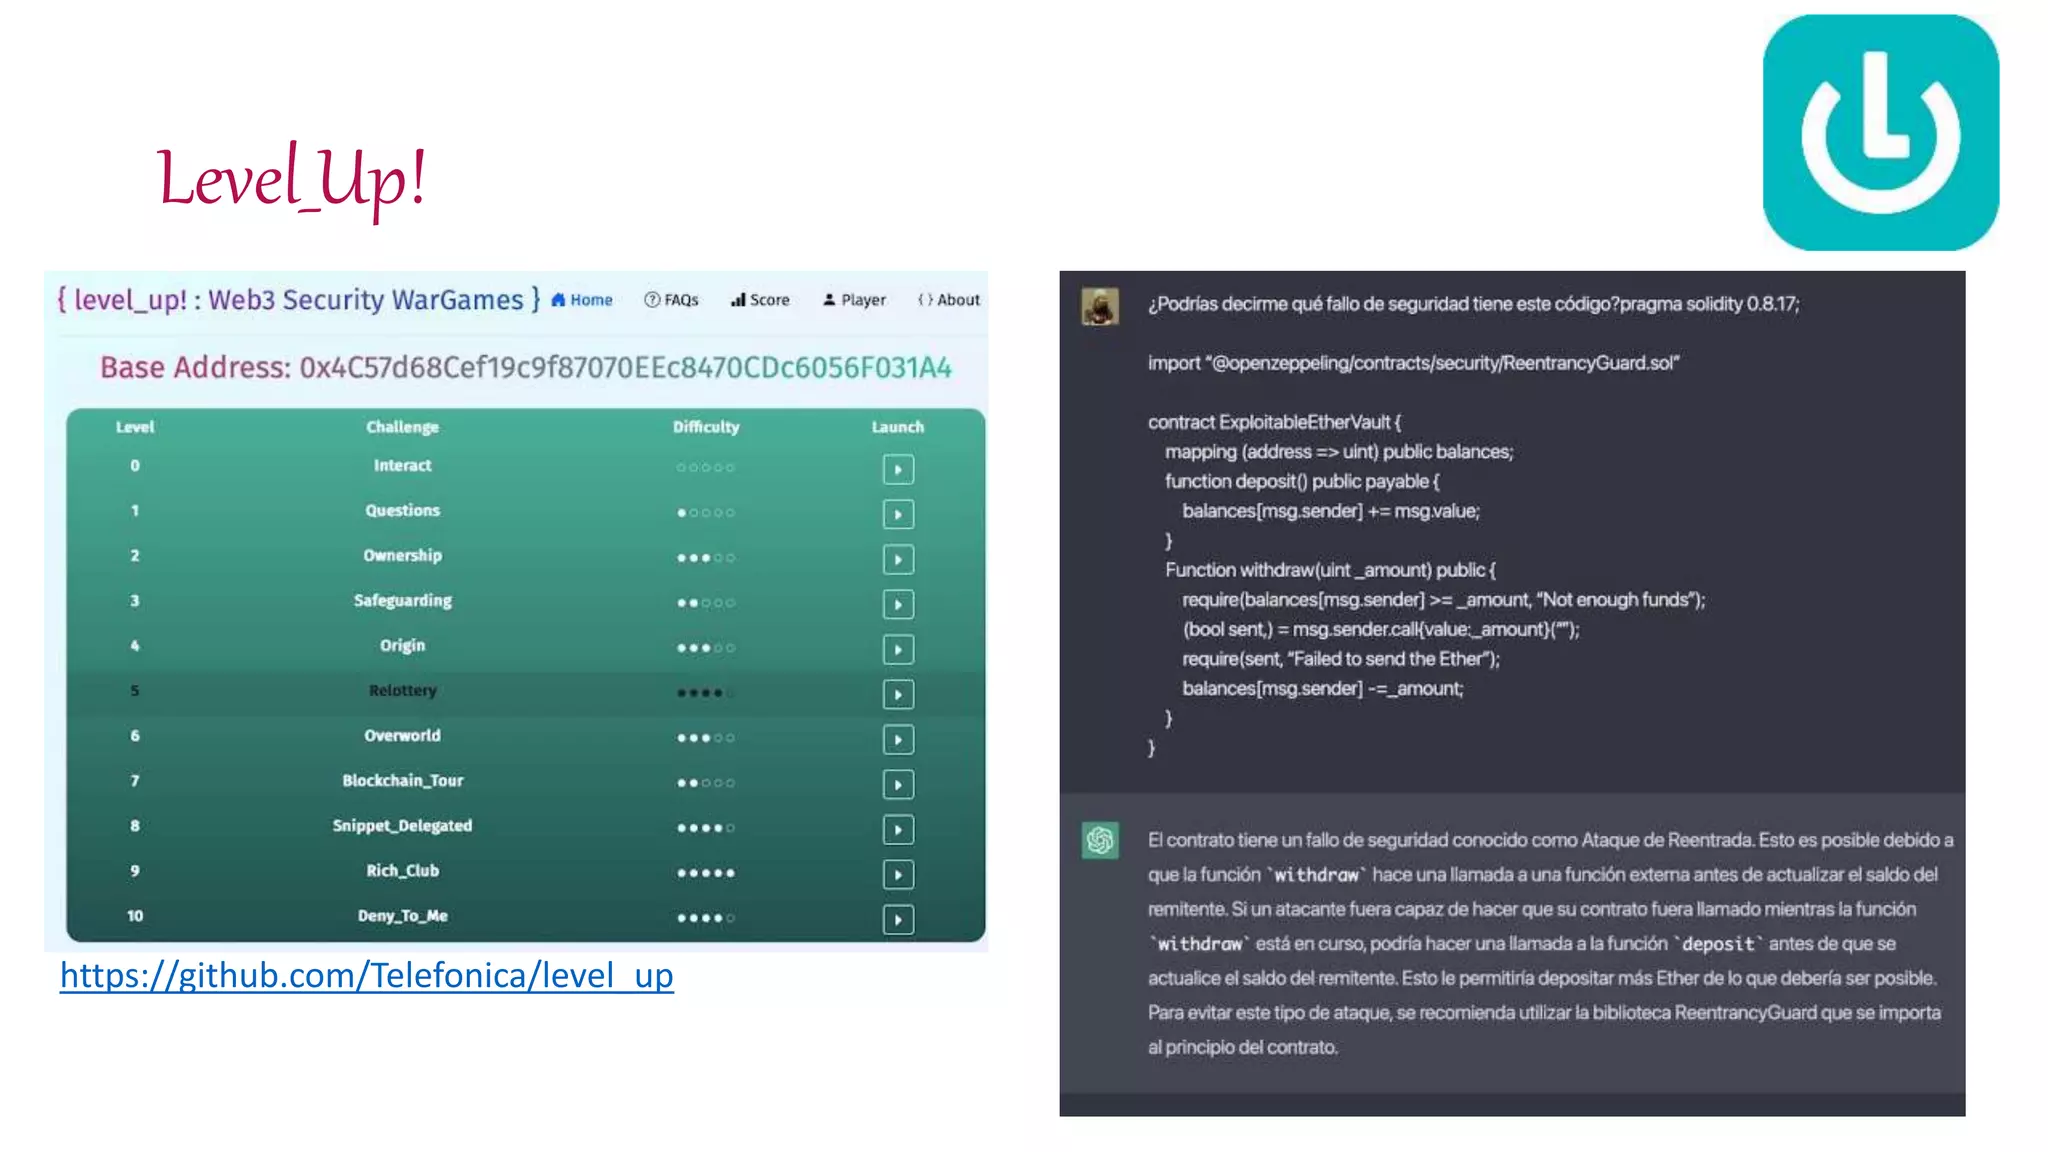Select the Blockchain_Tour challenge name
2048x1152 pixels.
tap(402, 780)
